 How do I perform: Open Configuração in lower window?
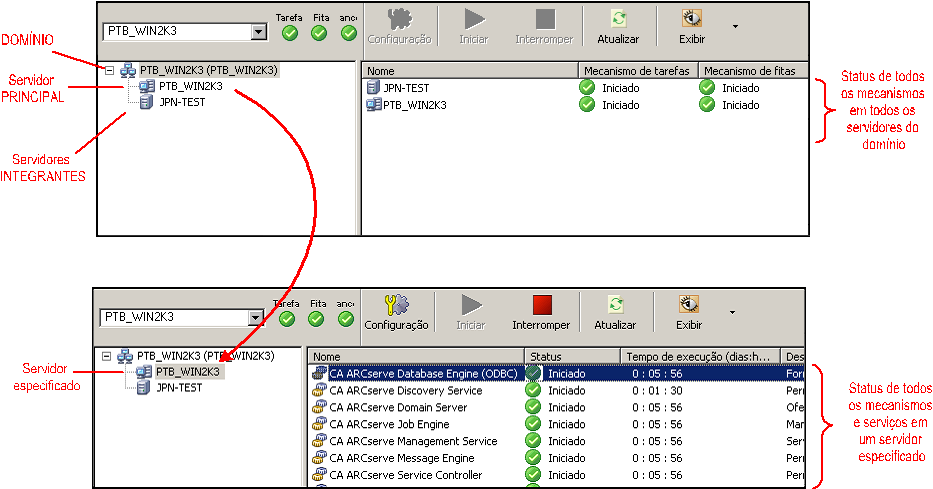[x=396, y=313]
